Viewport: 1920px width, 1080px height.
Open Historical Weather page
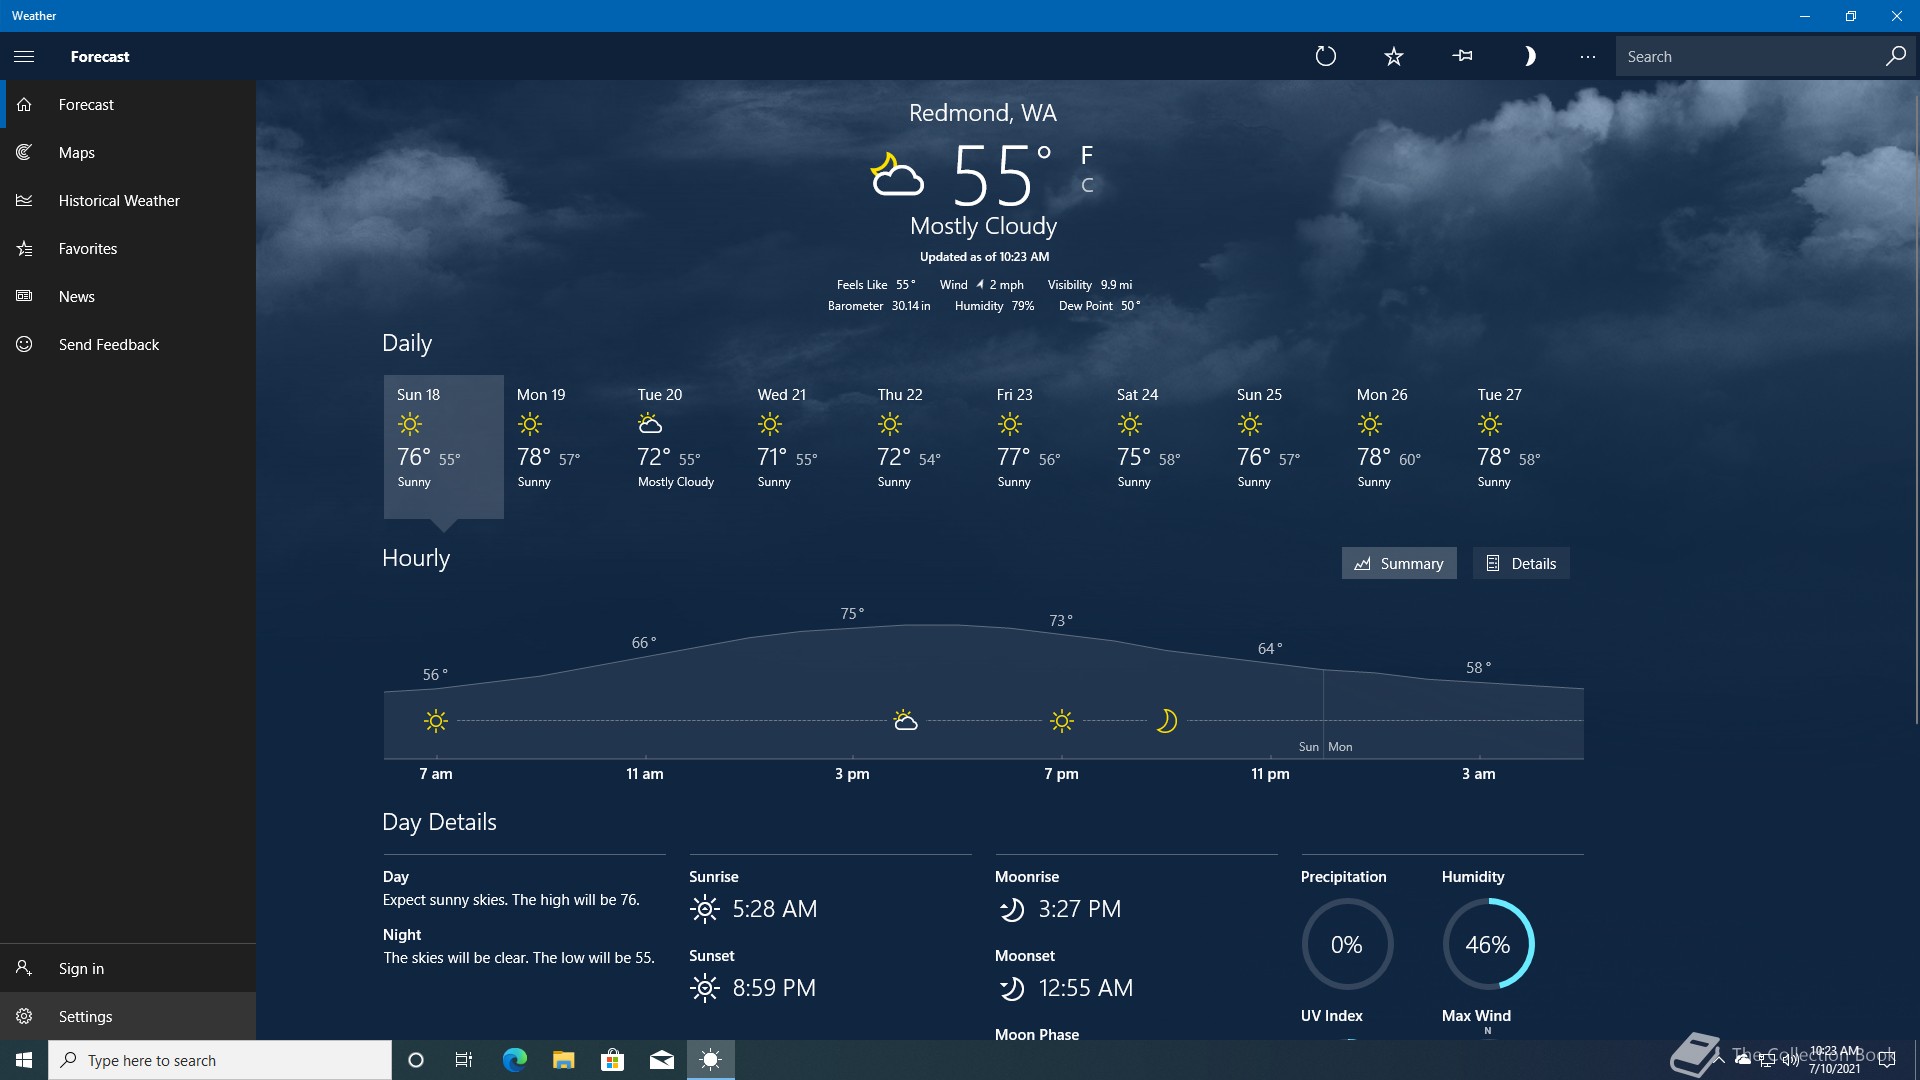128,200
